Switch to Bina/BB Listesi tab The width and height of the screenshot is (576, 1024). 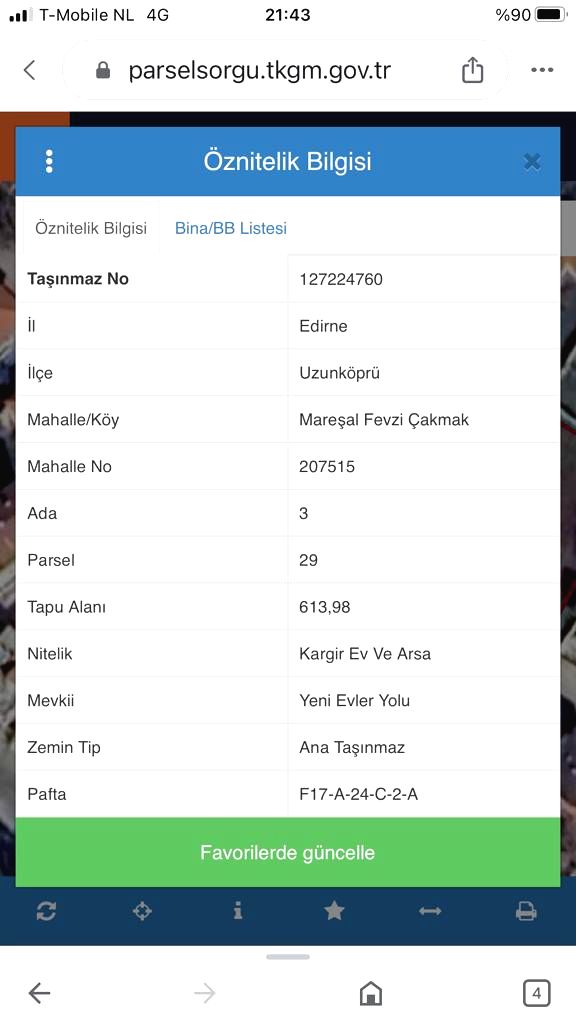click(231, 228)
